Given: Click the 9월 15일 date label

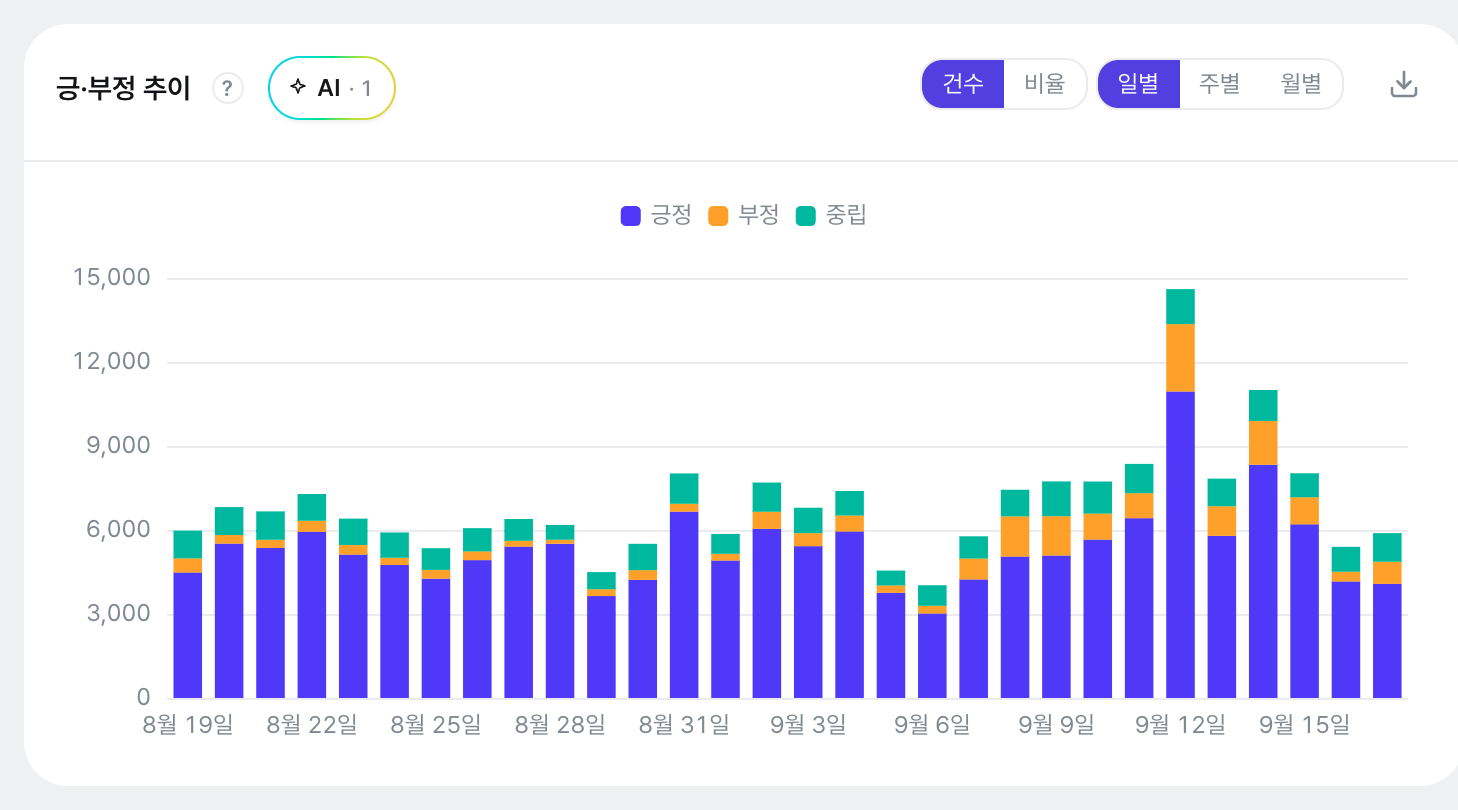Looking at the screenshot, I should (1304, 725).
